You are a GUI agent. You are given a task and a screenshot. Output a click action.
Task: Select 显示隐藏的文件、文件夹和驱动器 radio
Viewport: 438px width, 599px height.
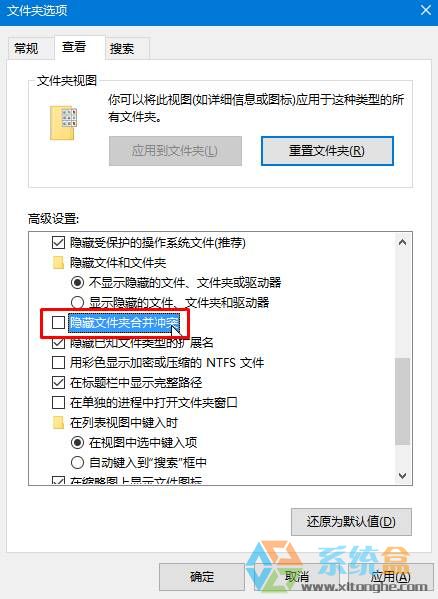(x=77, y=303)
